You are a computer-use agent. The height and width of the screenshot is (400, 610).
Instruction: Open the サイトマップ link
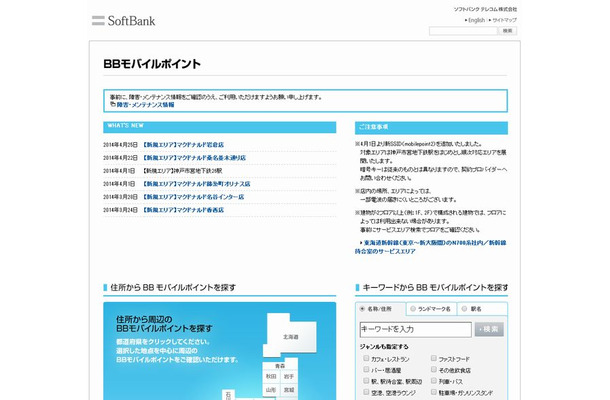tap(504, 20)
